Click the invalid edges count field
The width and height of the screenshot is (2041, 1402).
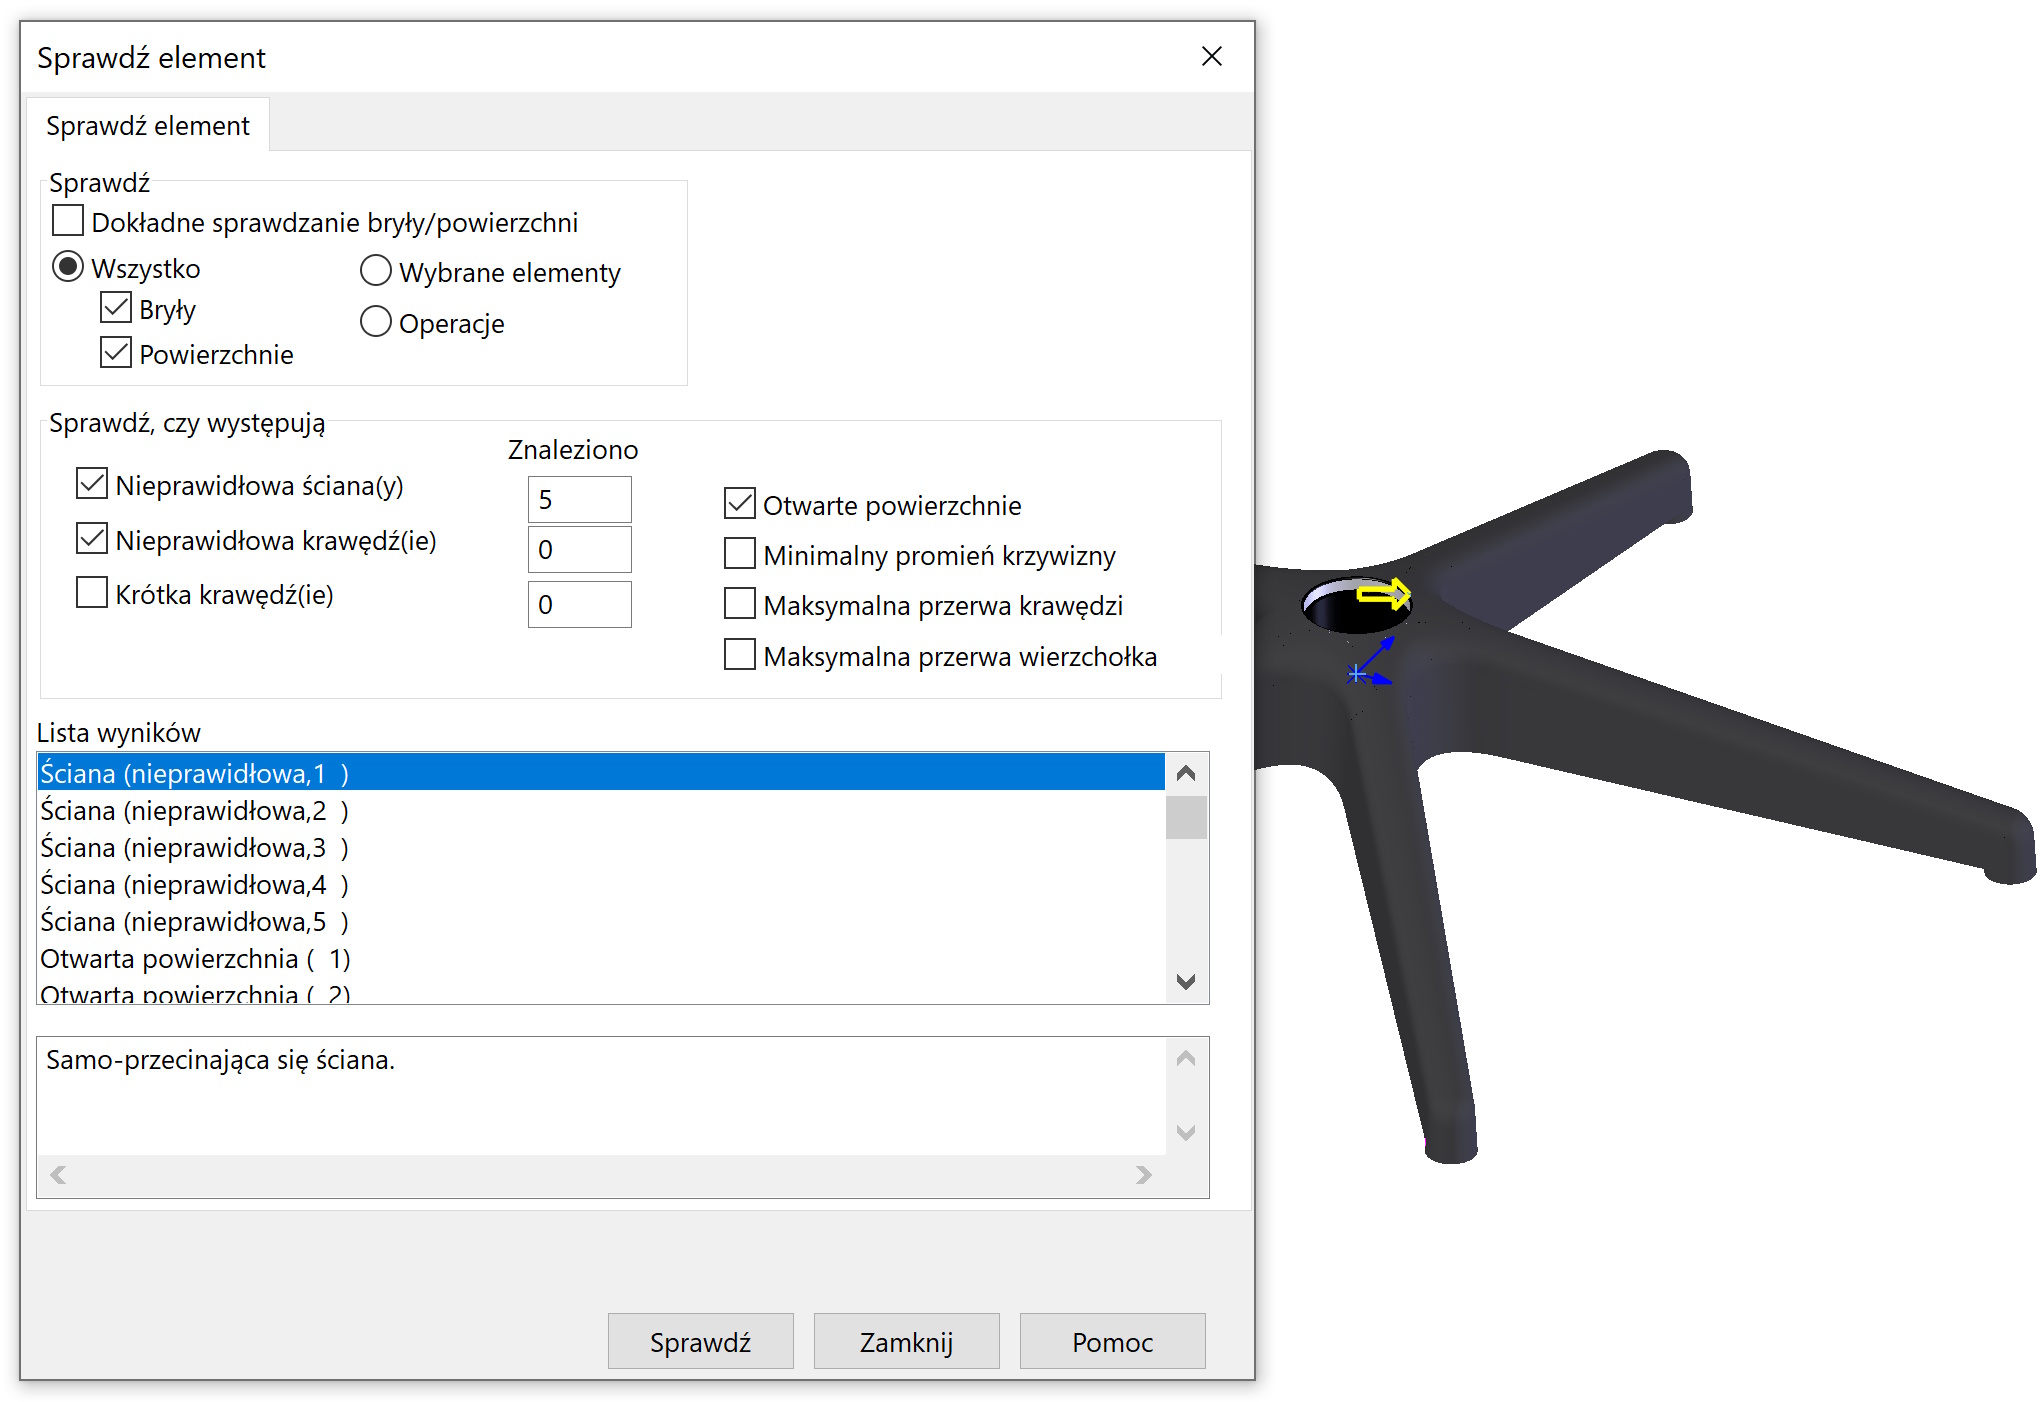pyautogui.click(x=580, y=549)
